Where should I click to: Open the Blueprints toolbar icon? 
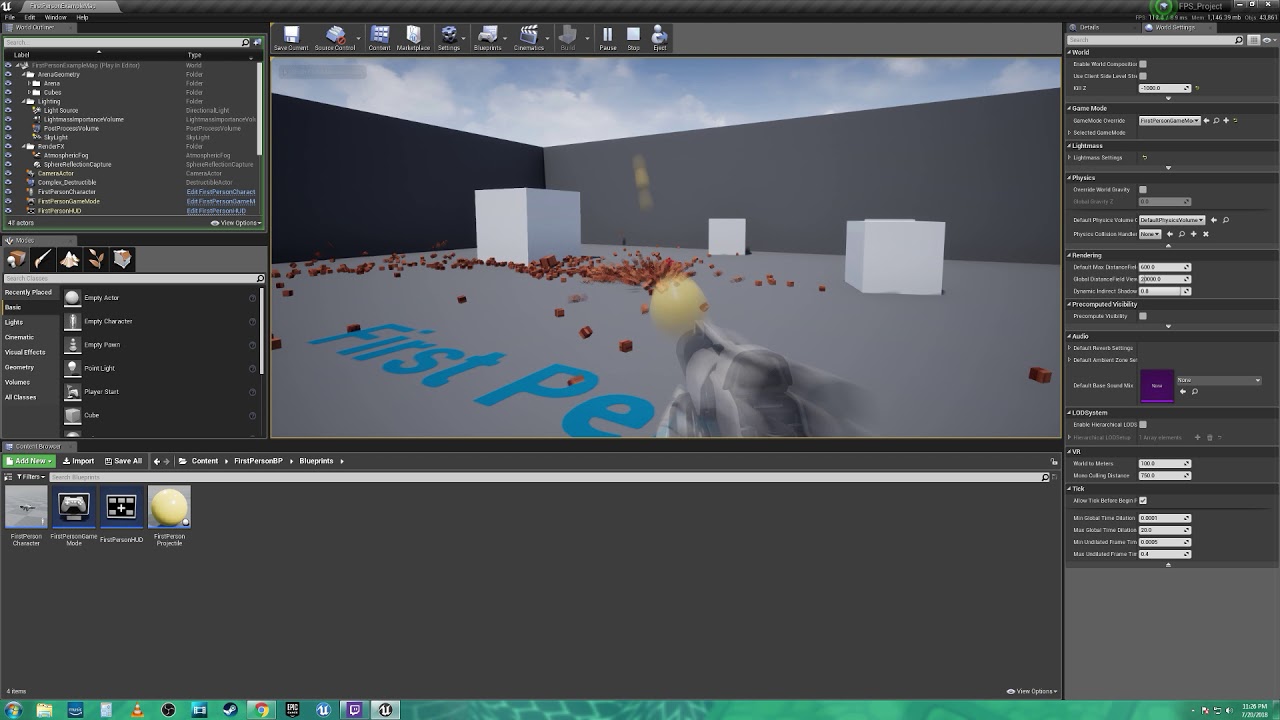[488, 38]
